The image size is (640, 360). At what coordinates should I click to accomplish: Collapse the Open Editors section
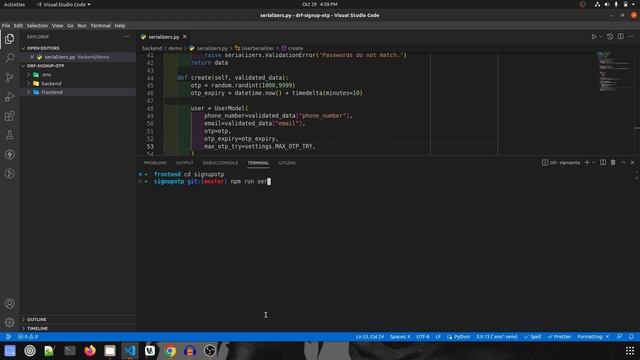pyautogui.click(x=43, y=48)
